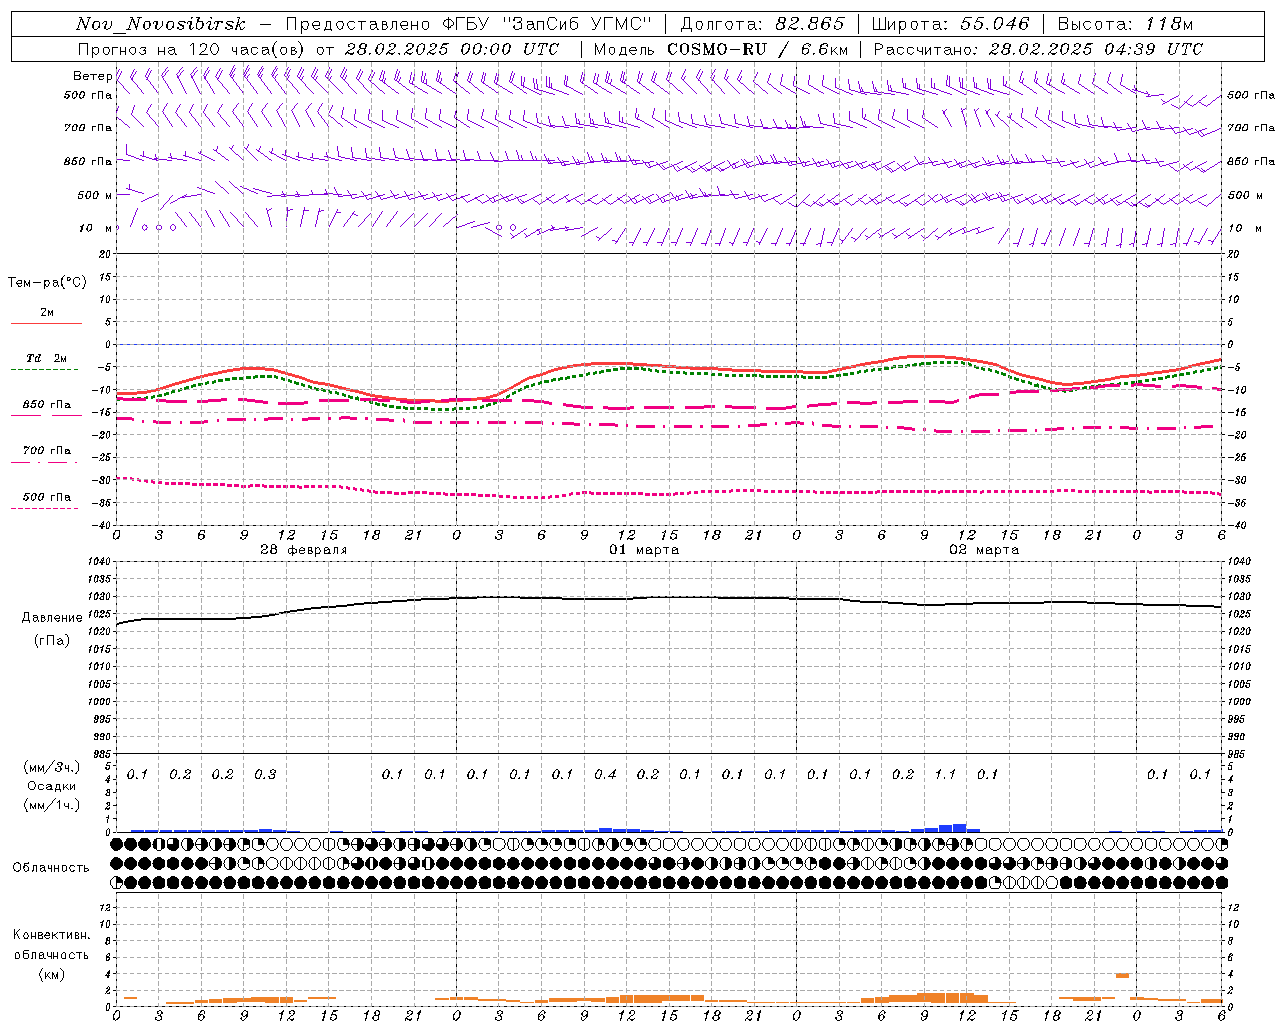Click the 0.4 precipitation value

(605, 775)
